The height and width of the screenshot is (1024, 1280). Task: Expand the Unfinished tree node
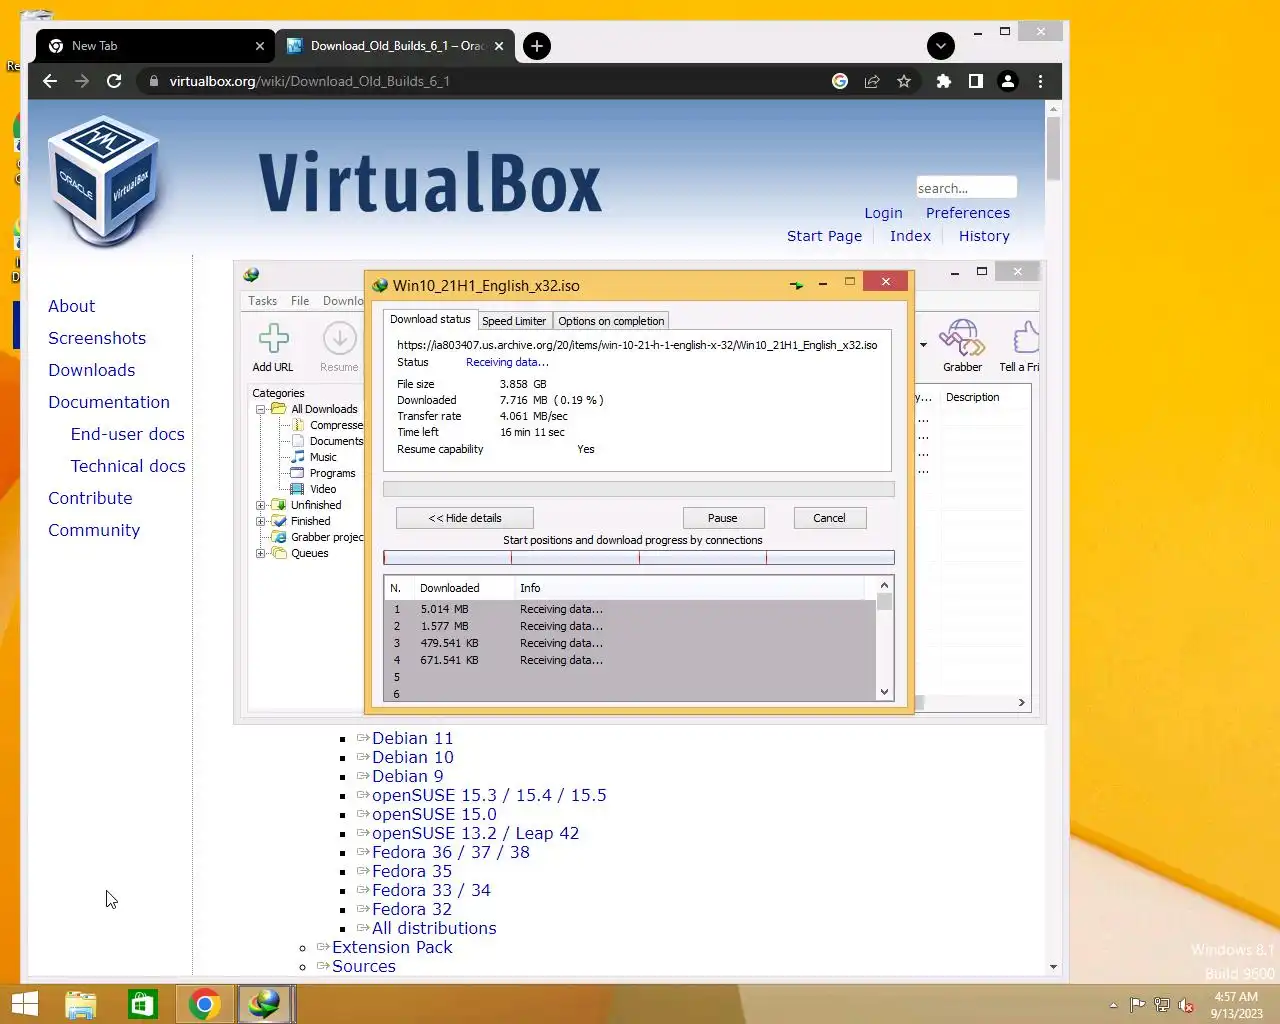pos(260,505)
